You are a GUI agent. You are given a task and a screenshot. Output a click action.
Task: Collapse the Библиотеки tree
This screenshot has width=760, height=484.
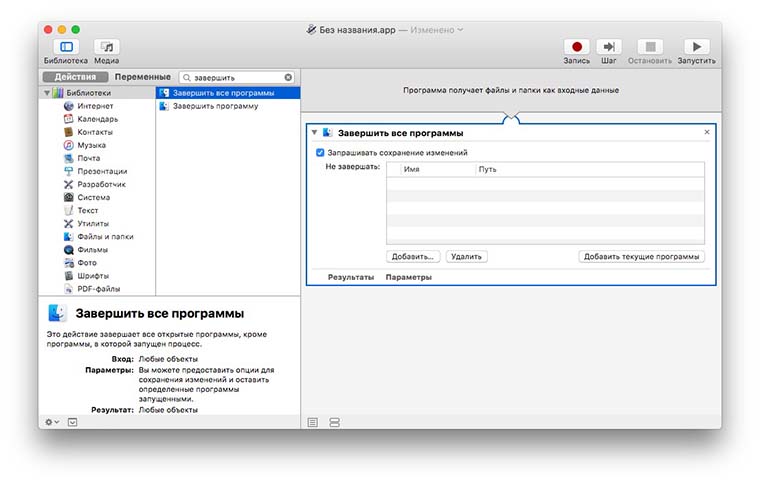(47, 93)
